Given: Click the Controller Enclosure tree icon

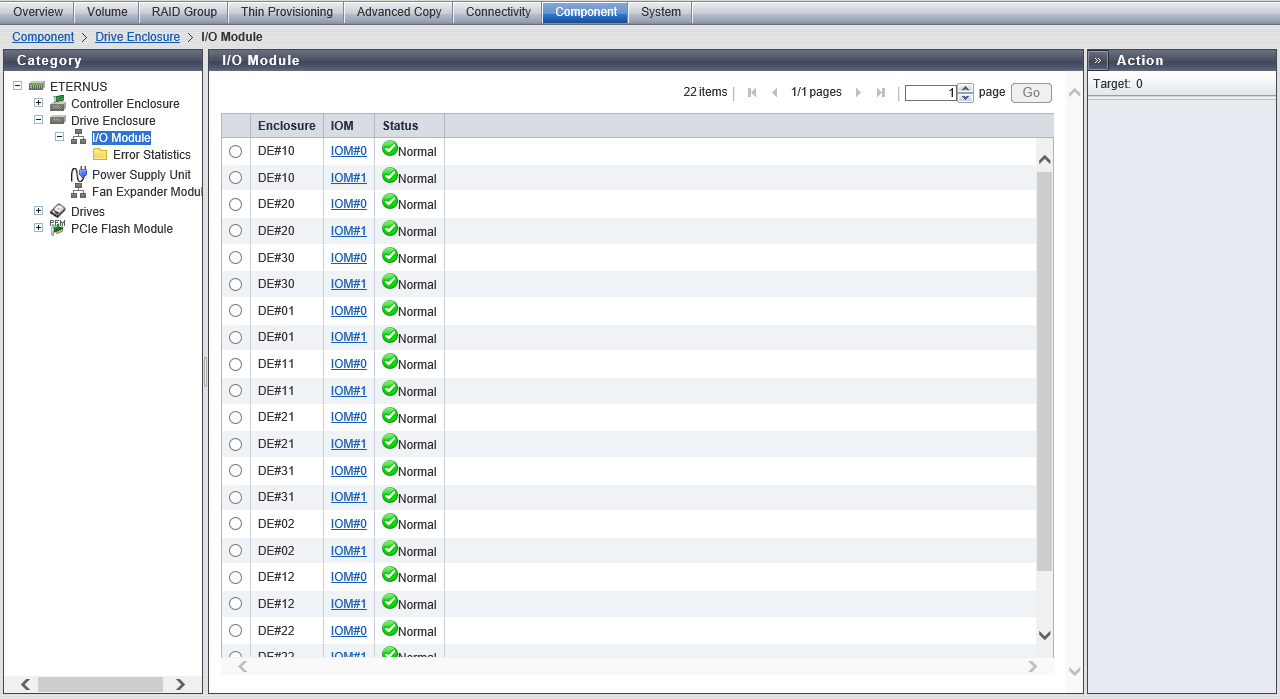Looking at the screenshot, I should pos(58,103).
